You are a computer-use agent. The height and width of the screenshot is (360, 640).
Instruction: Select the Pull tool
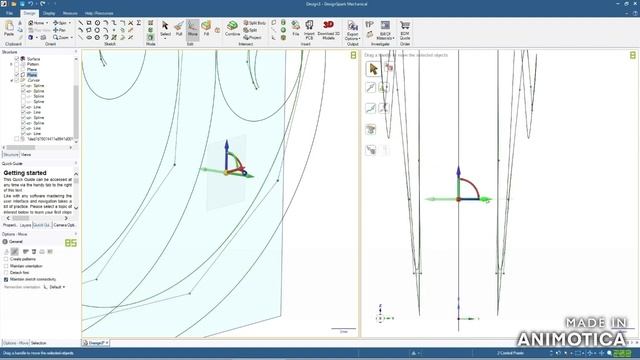pos(179,29)
